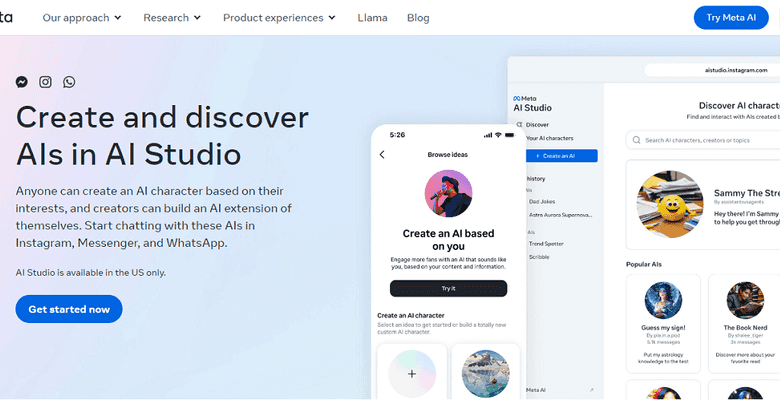
Task: Click the singer avatar in phone mockup
Action: tap(448, 194)
